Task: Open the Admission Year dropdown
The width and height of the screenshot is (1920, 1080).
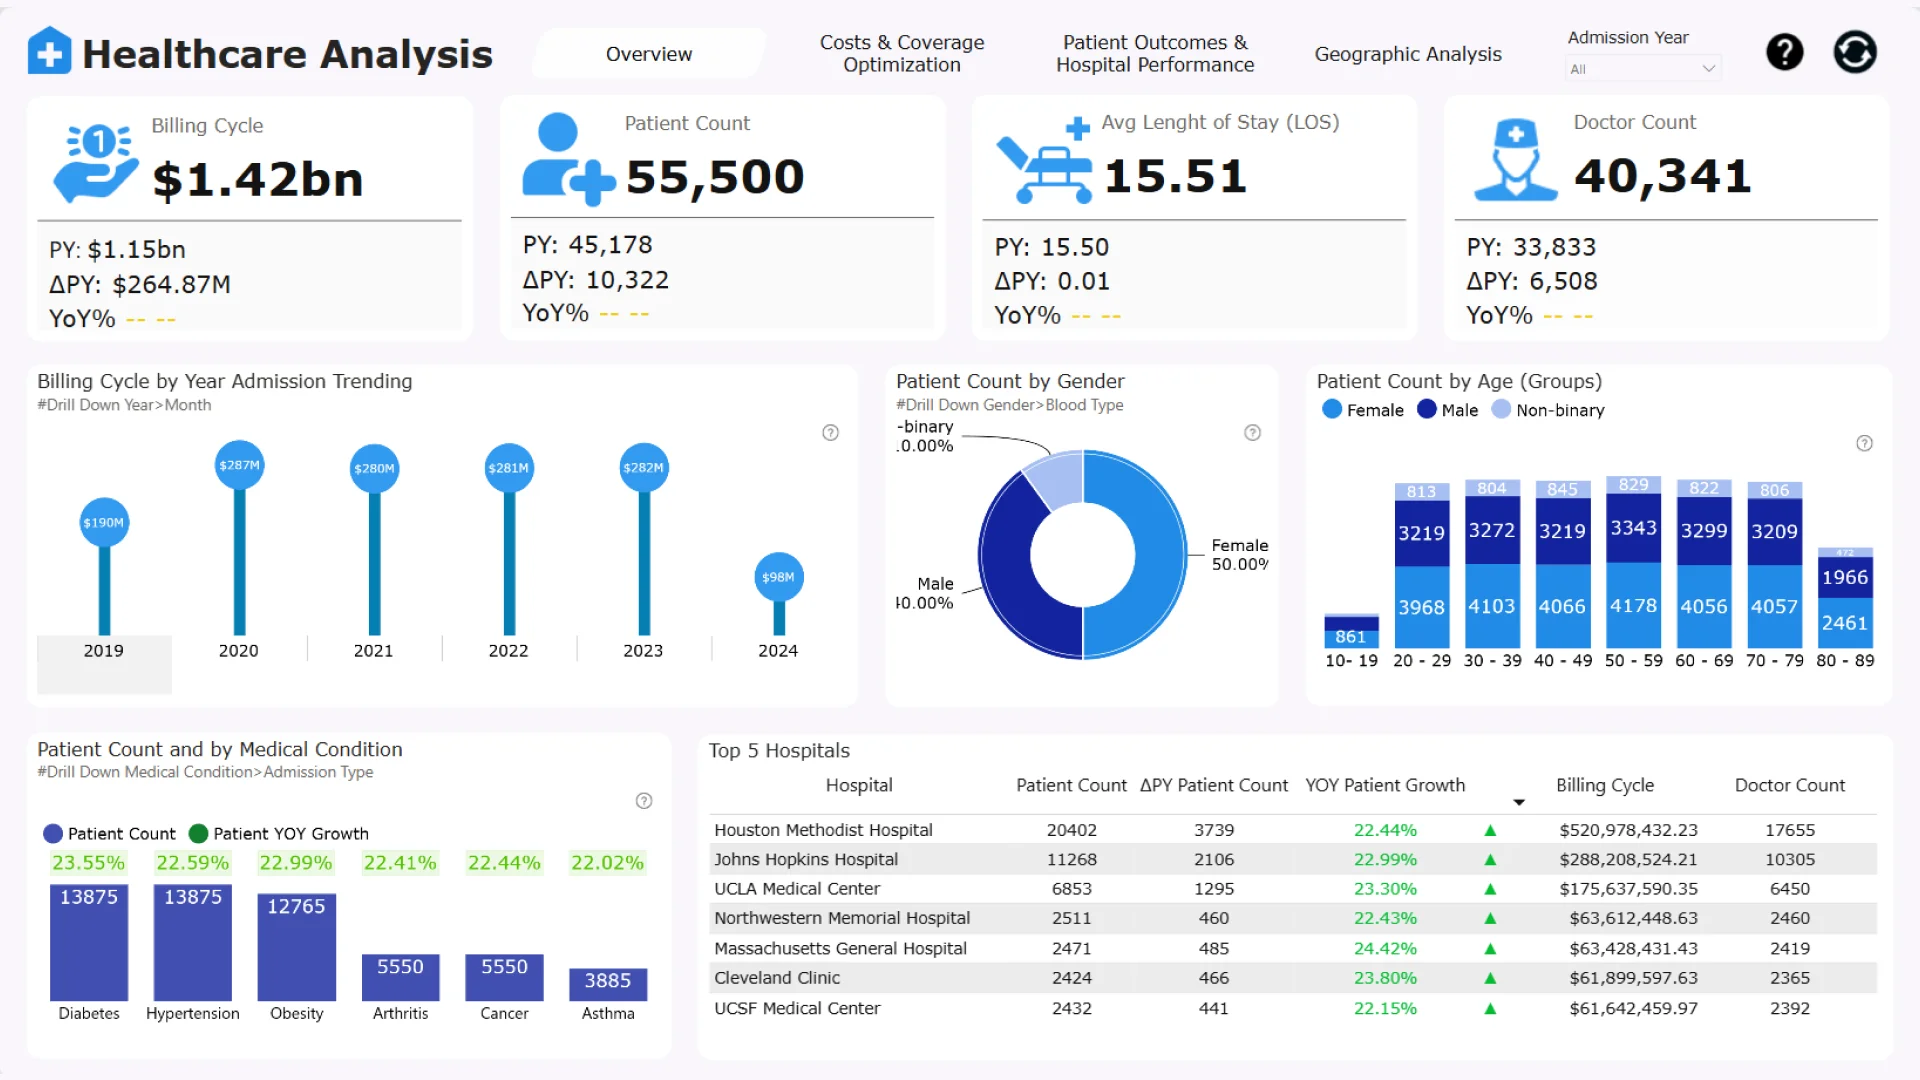Action: point(1642,69)
